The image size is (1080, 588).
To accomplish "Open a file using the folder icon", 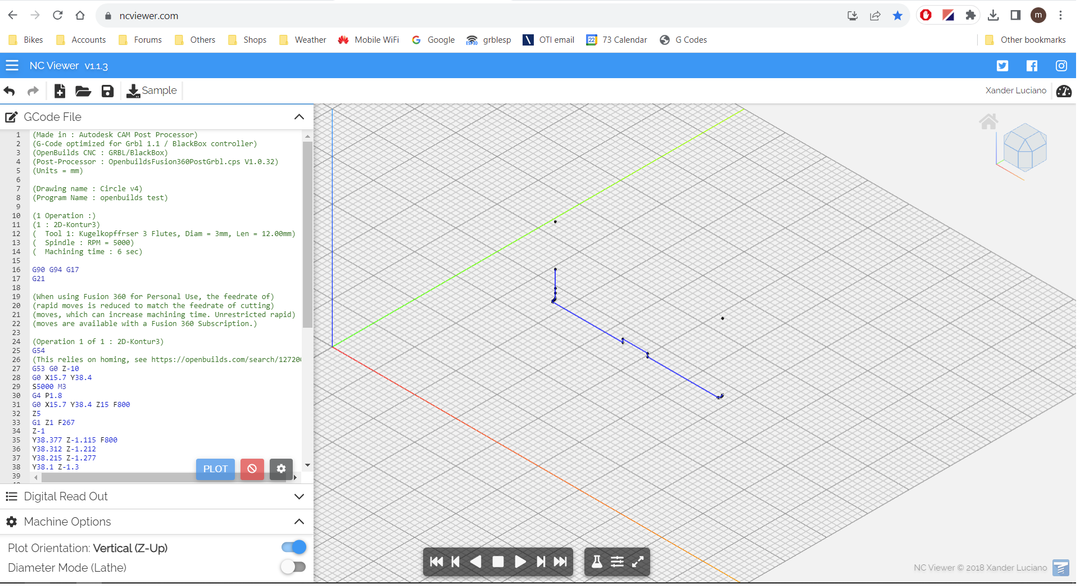I will coord(83,91).
